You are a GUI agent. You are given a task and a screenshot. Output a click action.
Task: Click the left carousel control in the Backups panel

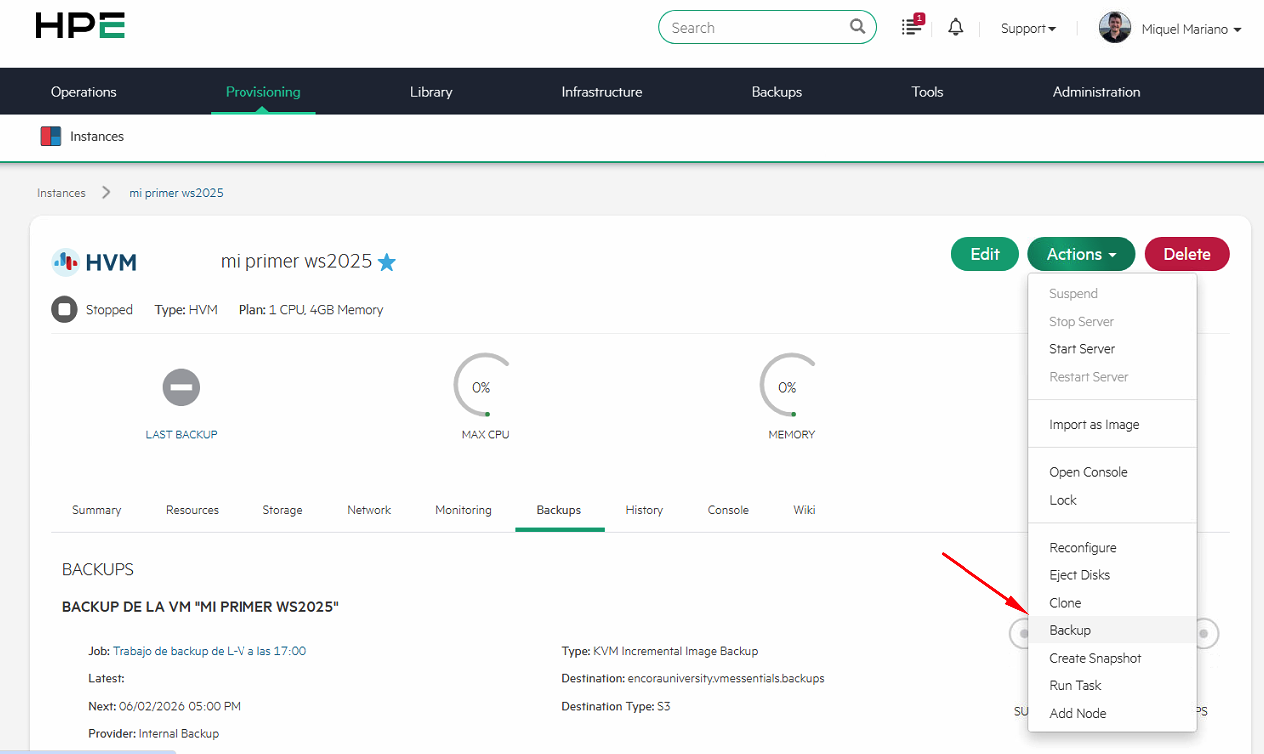point(1022,633)
